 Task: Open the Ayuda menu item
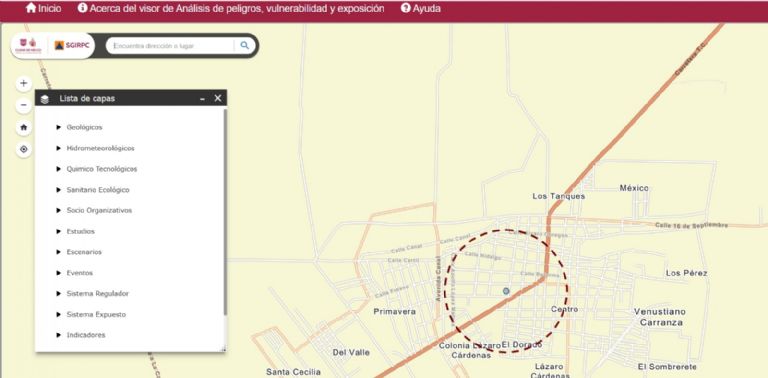[421, 8]
